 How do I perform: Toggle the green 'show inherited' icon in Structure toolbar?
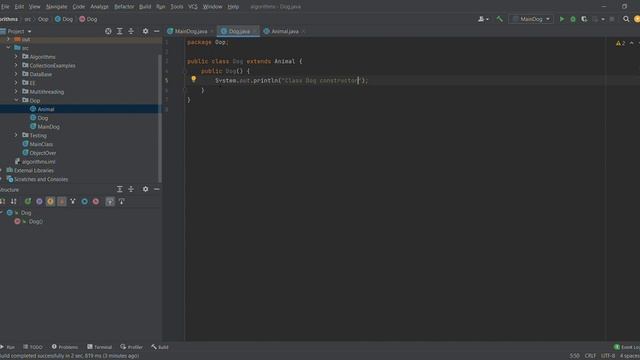(x=28, y=201)
